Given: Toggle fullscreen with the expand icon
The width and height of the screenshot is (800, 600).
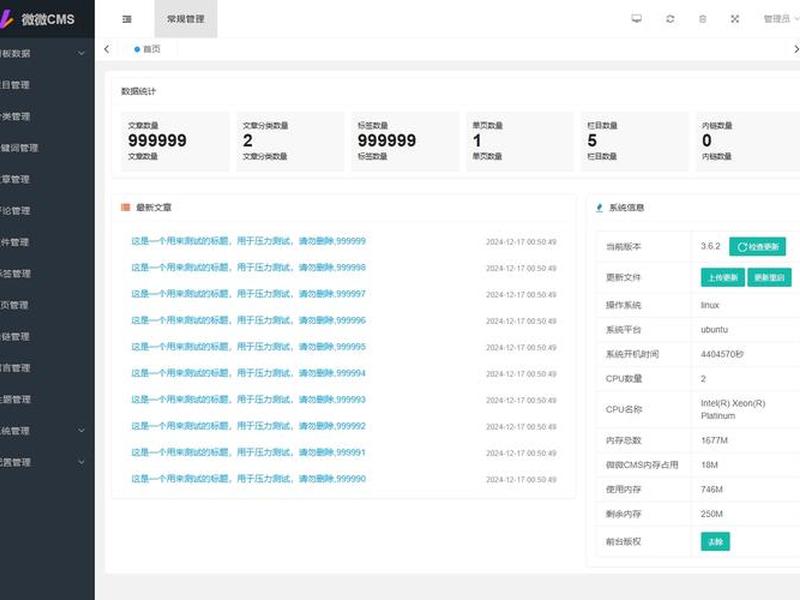Looking at the screenshot, I should 735,19.
